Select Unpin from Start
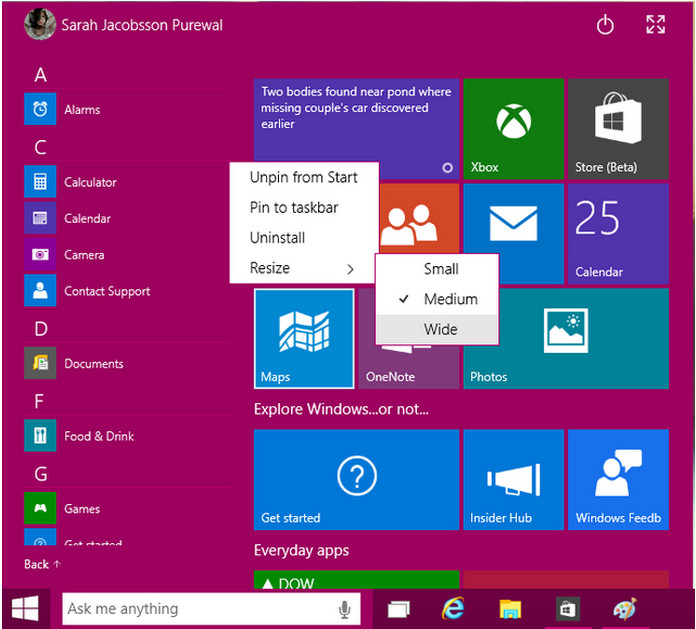 tap(304, 177)
